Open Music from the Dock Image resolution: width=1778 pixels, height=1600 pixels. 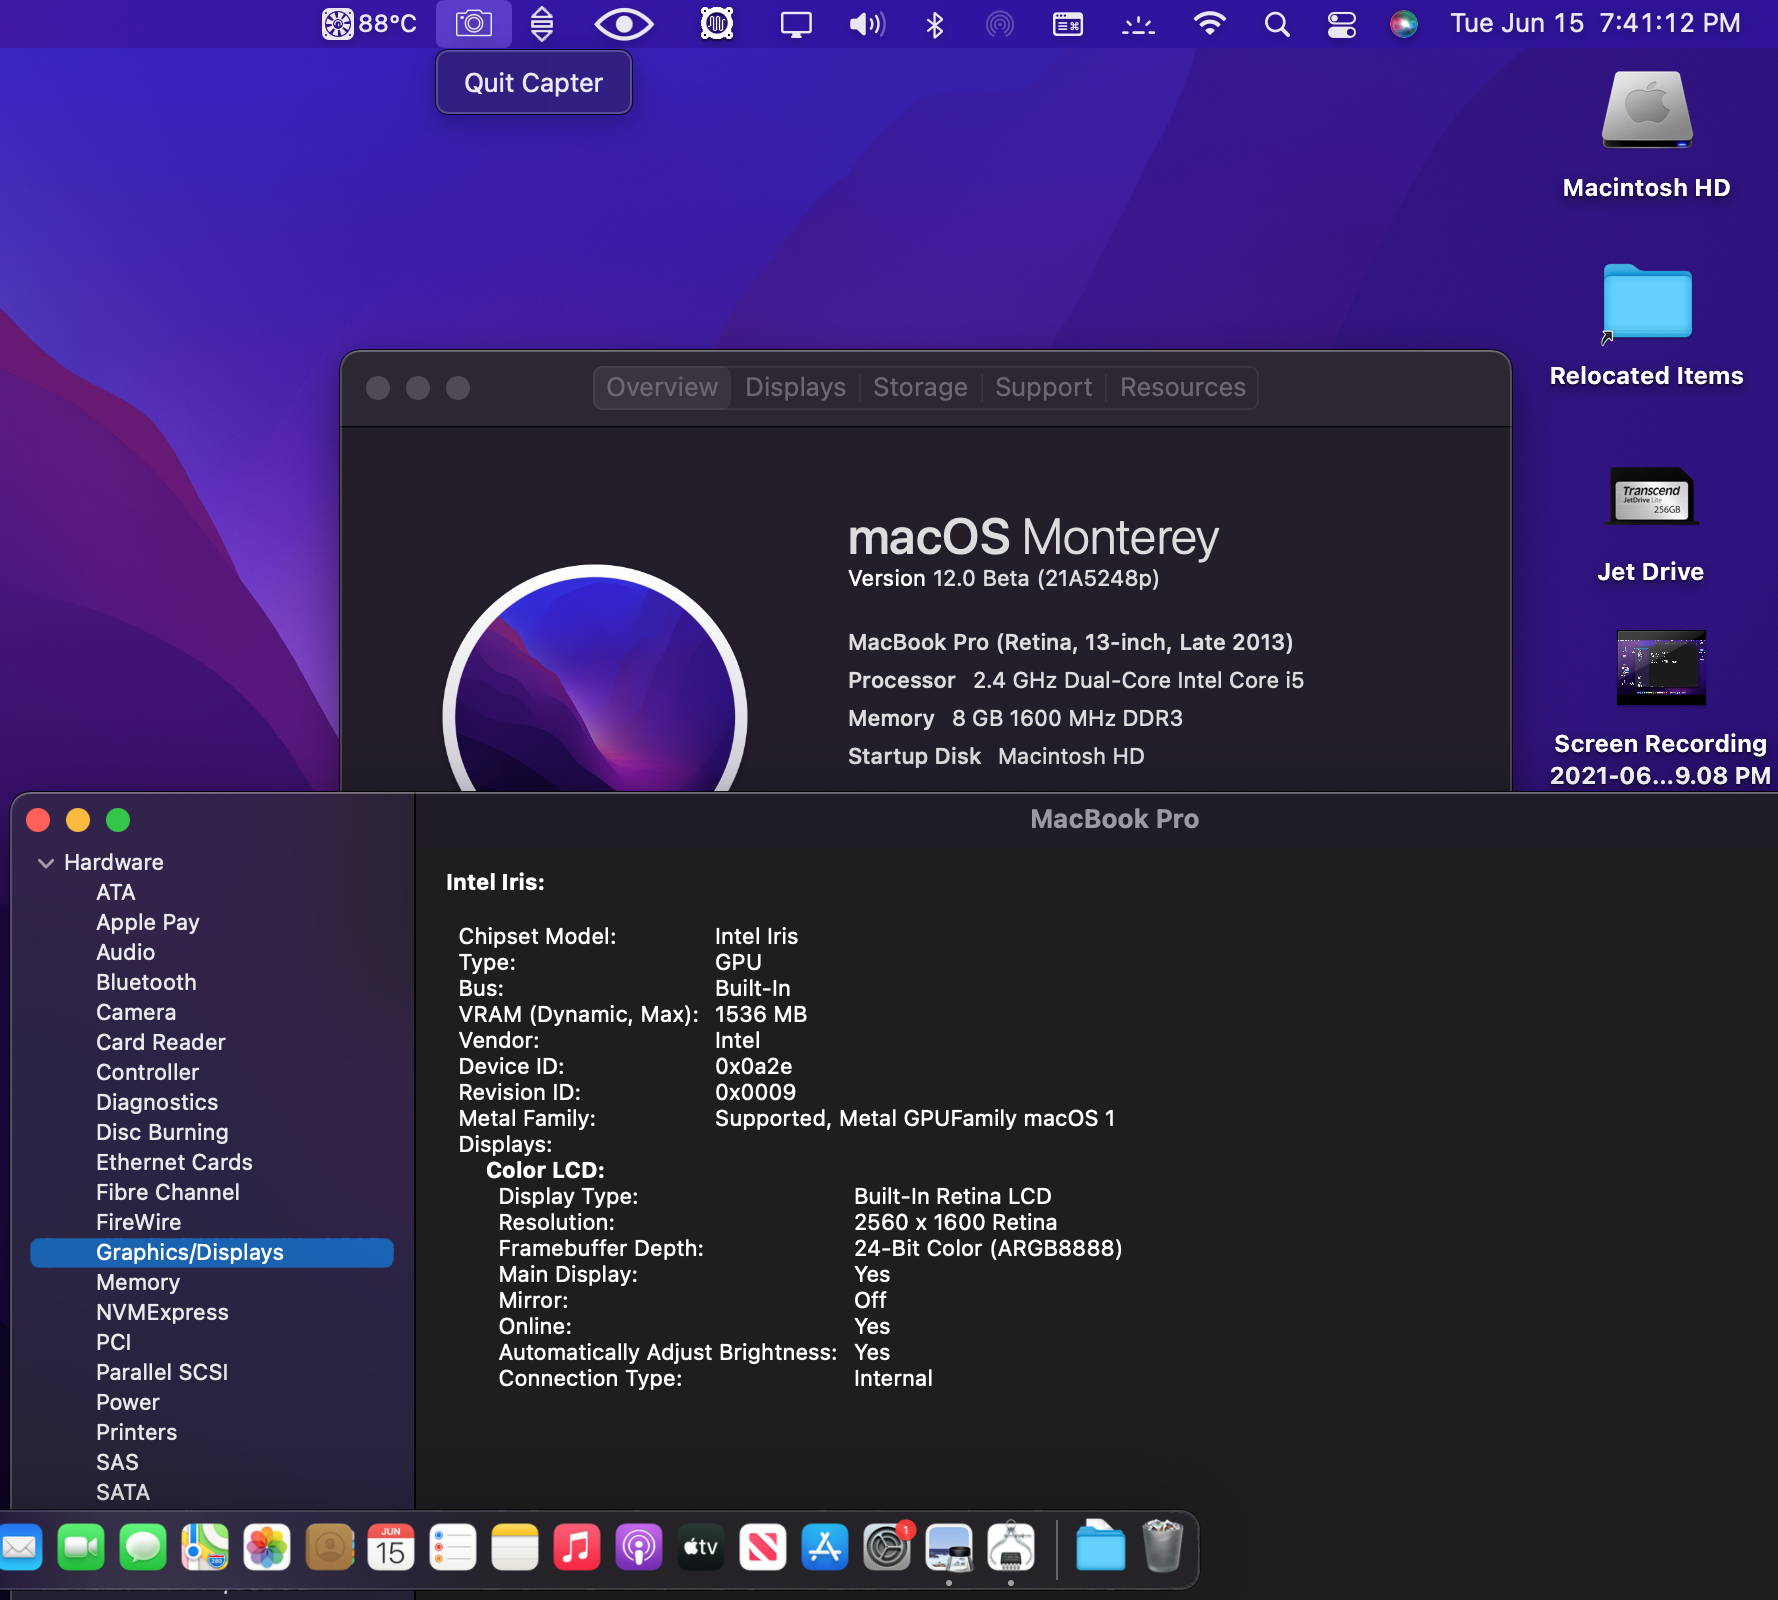coord(577,1548)
